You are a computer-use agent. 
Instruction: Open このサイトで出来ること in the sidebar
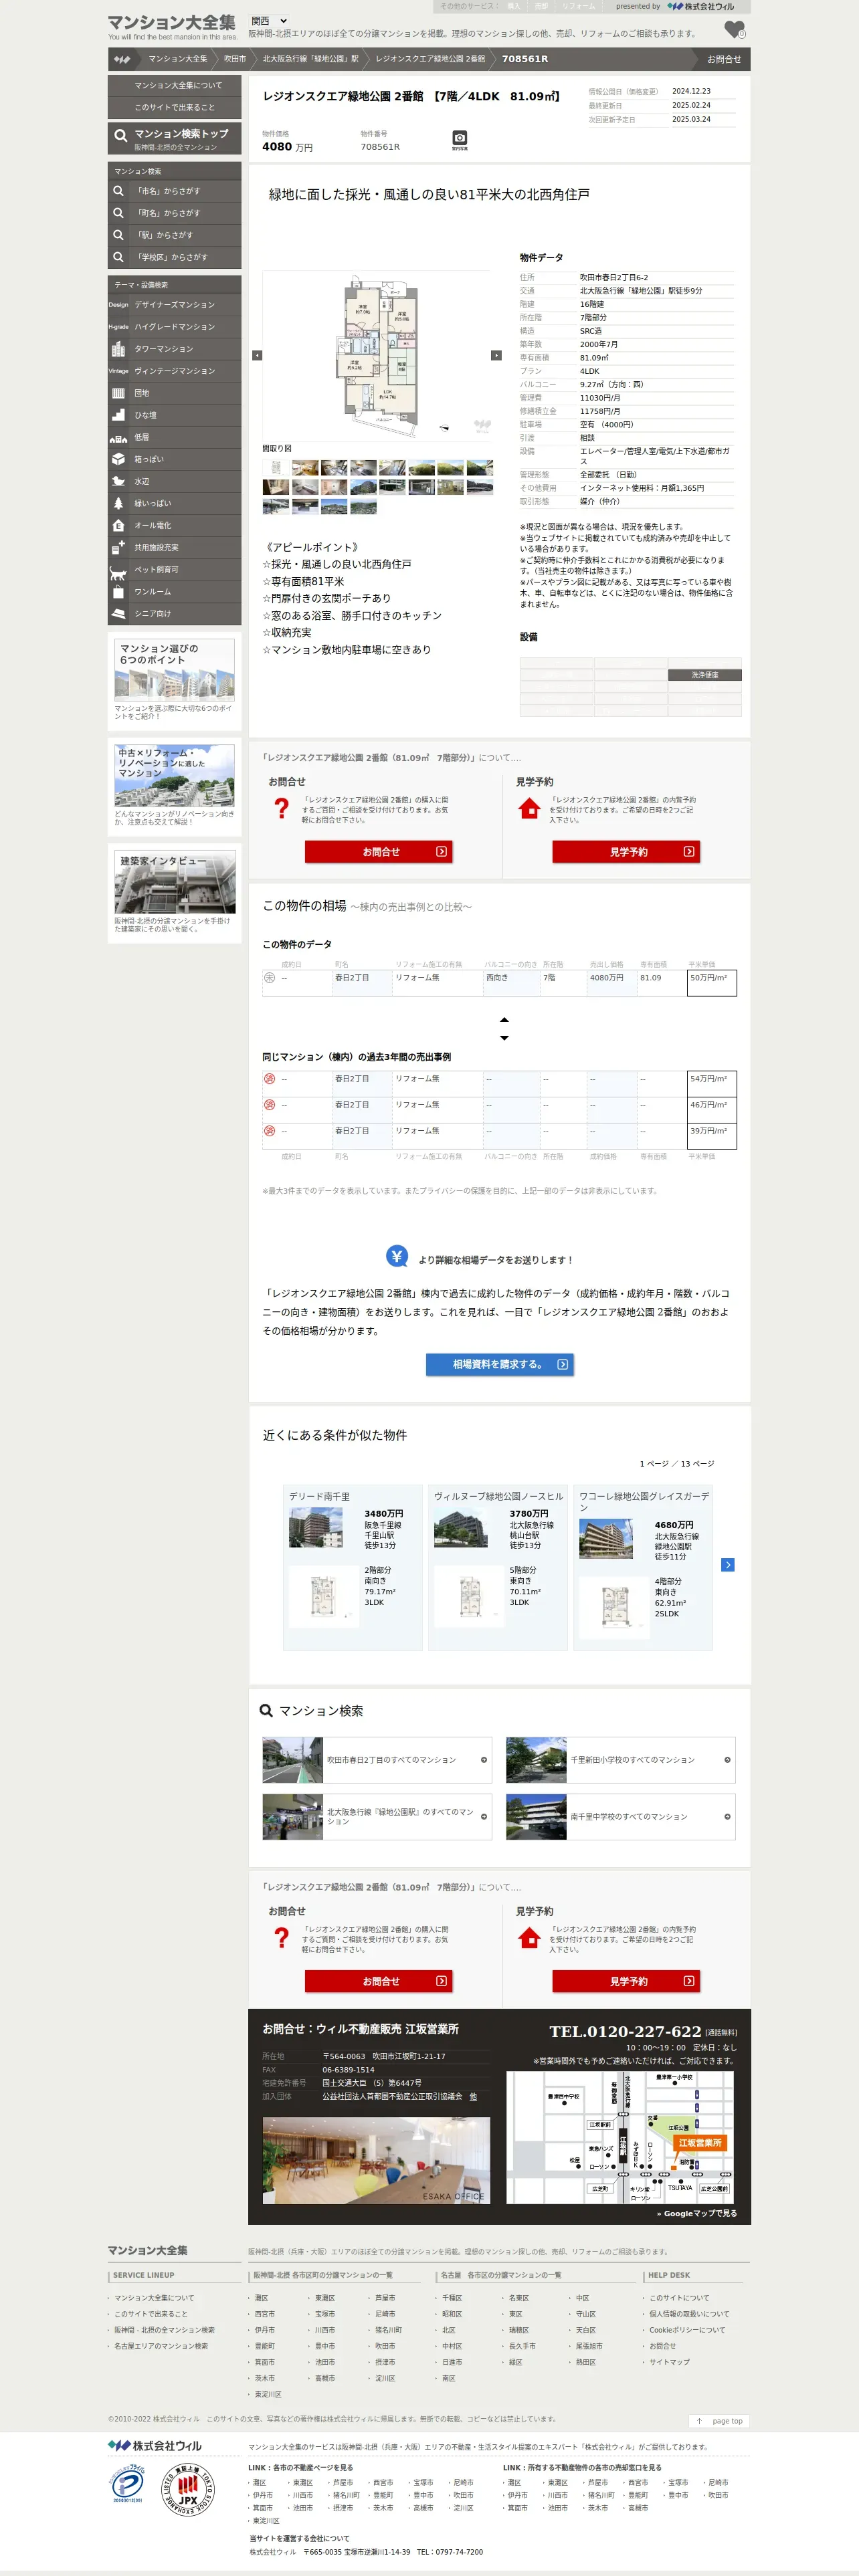pyautogui.click(x=175, y=108)
